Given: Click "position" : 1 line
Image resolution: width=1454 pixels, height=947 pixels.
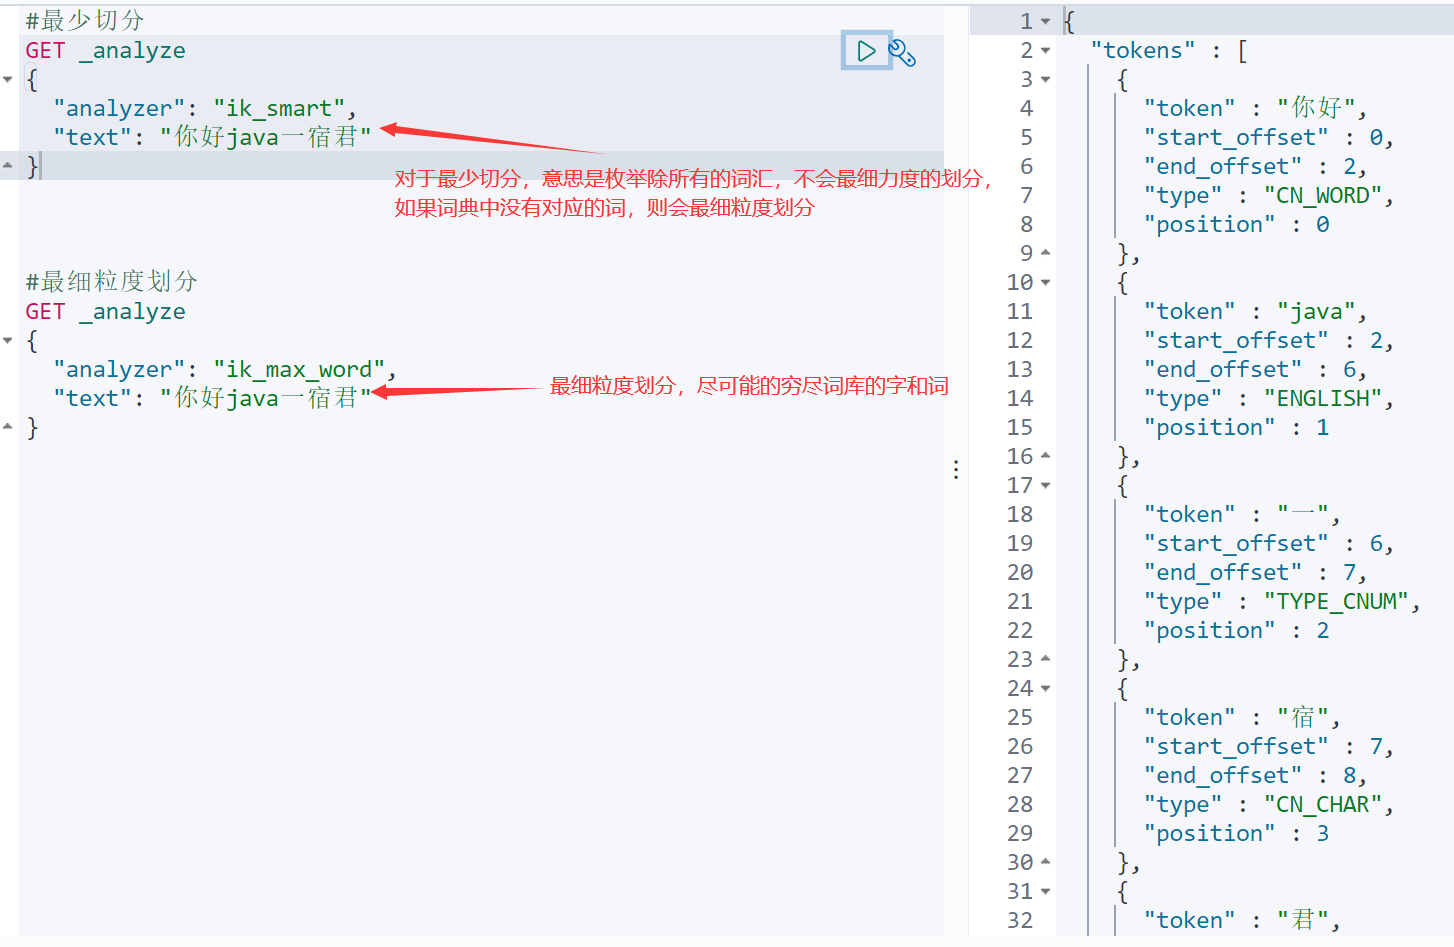Looking at the screenshot, I should (x=1237, y=427).
